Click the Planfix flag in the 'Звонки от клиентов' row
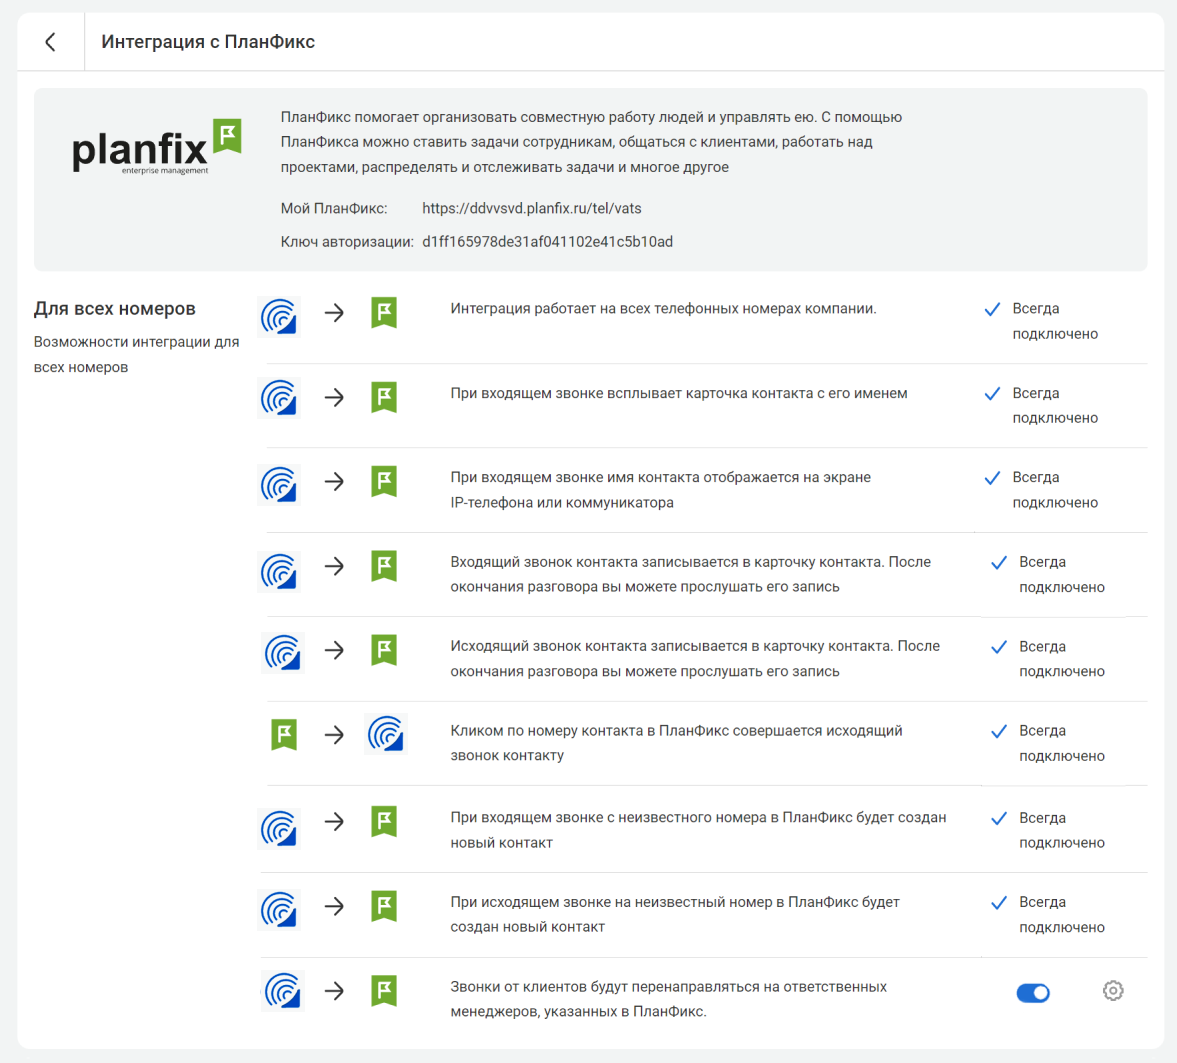Screen dimensions: 1177x1063 point(384,991)
